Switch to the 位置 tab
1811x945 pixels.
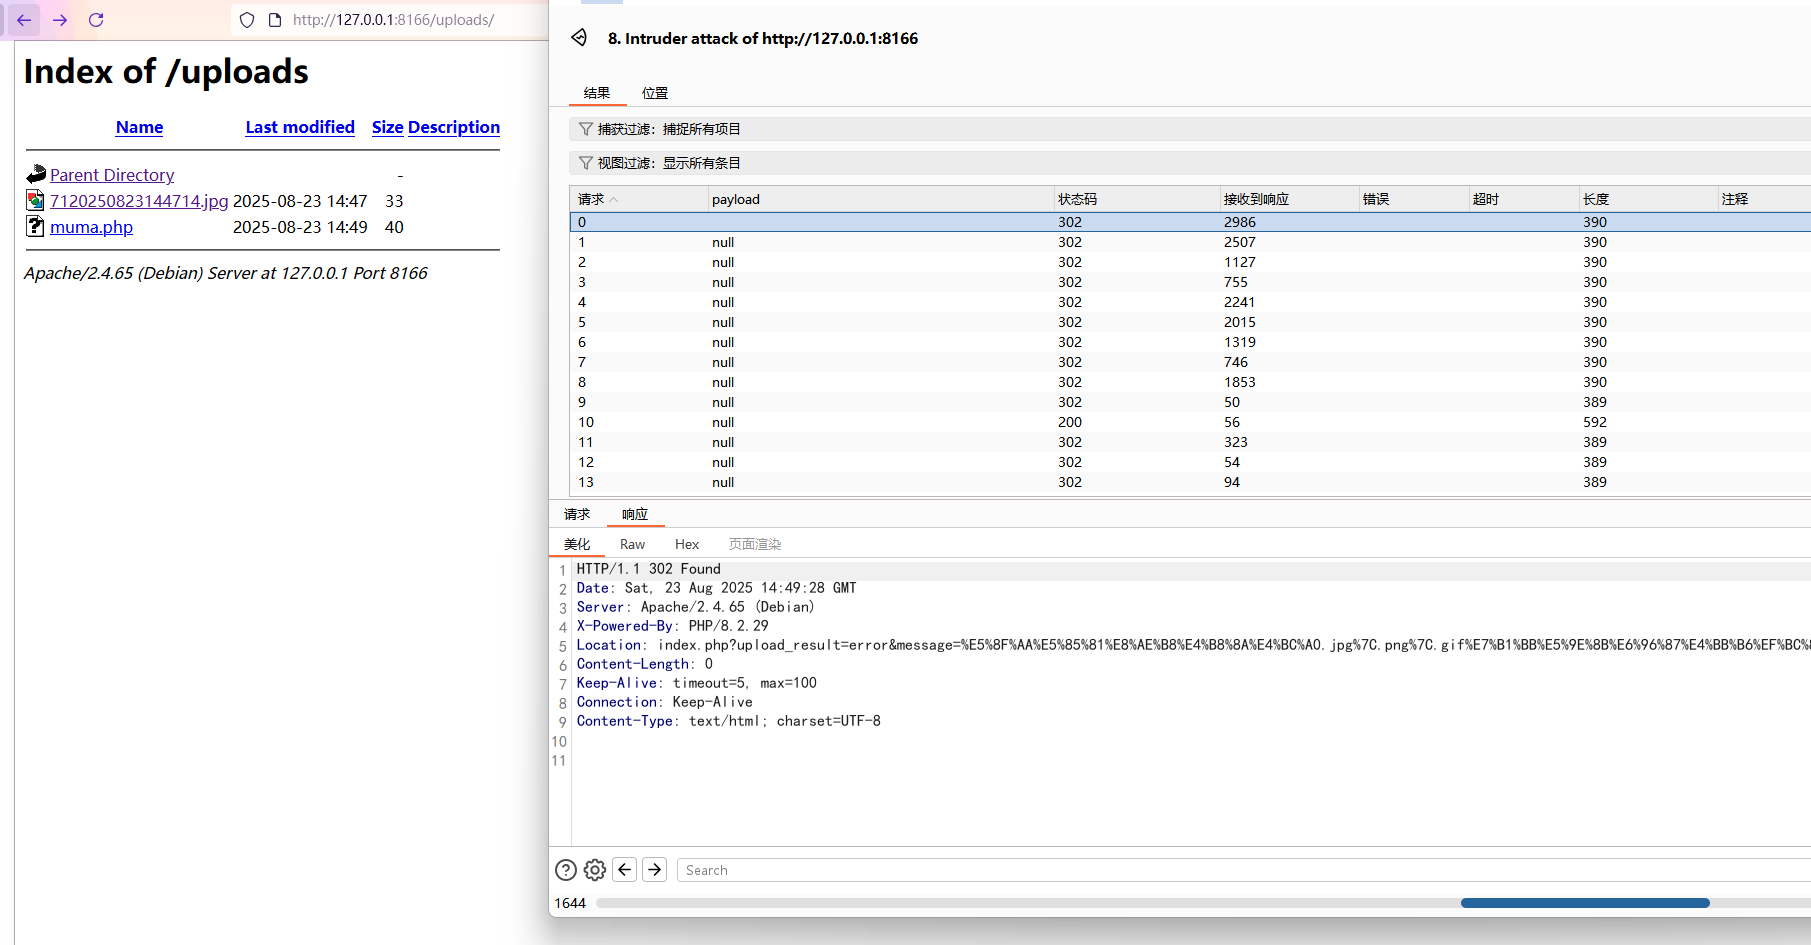click(x=655, y=93)
